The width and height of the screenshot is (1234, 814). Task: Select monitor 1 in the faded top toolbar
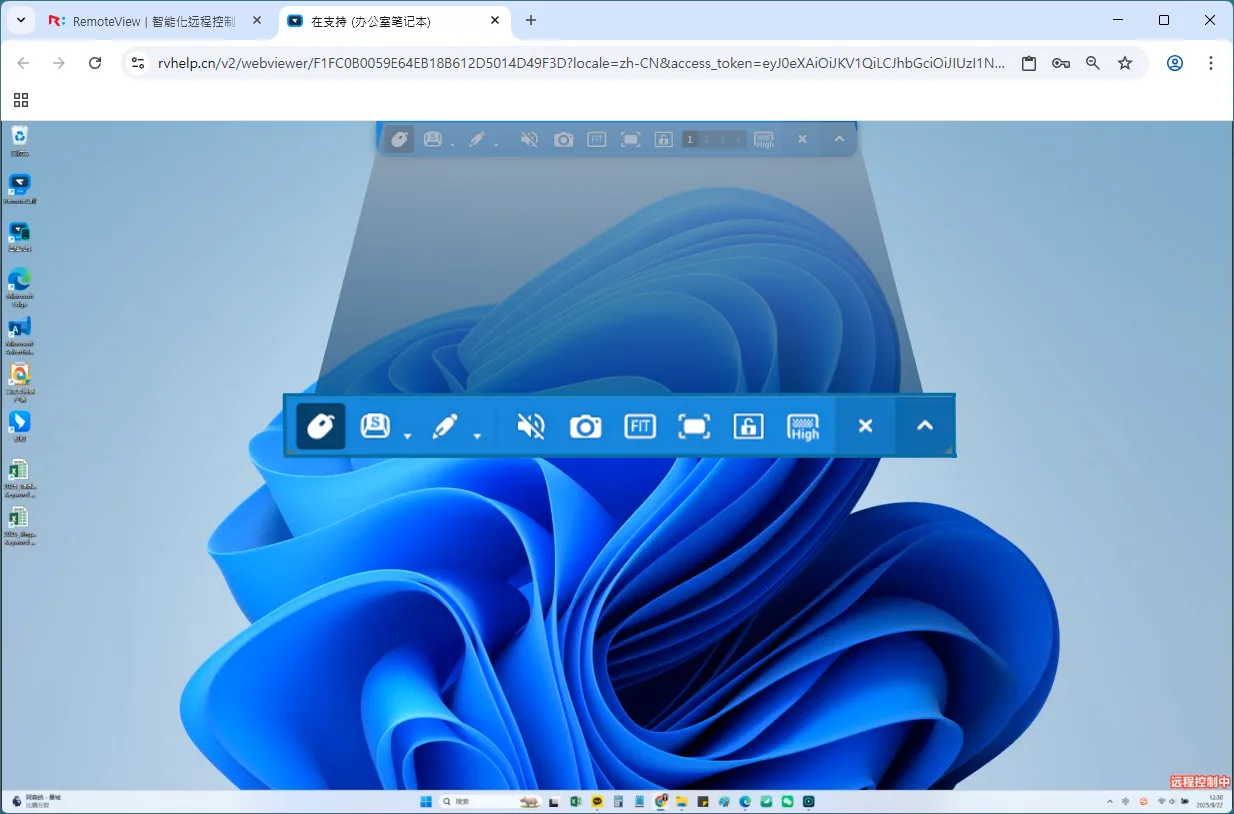click(x=689, y=140)
